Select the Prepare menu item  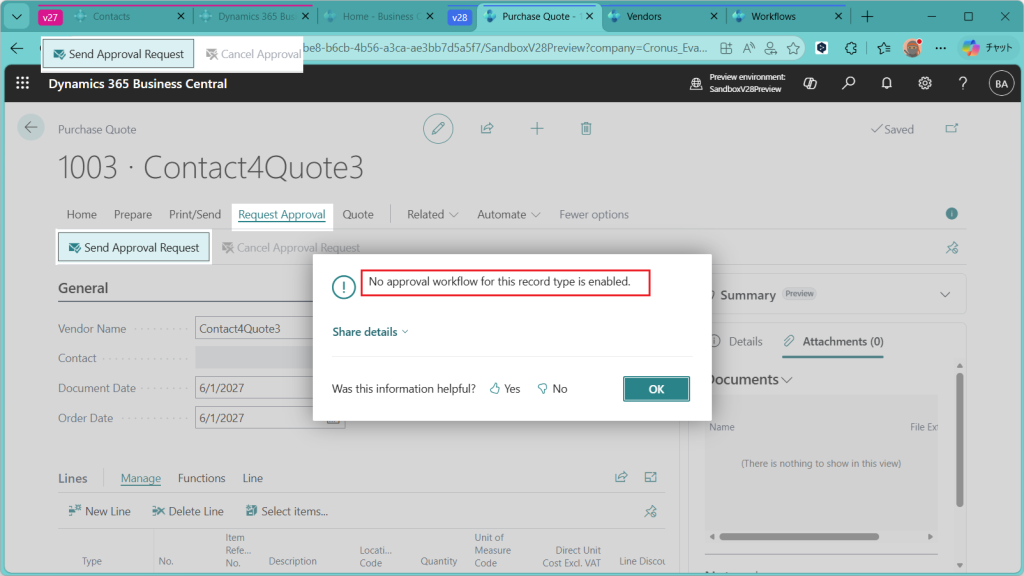(133, 214)
